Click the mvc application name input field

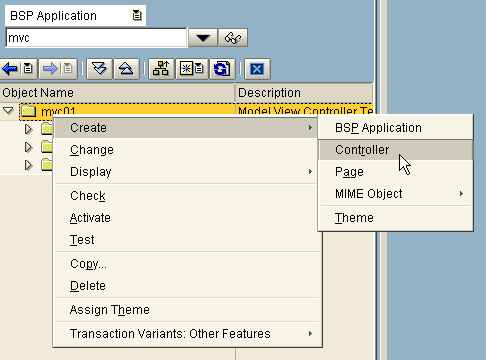pos(96,38)
